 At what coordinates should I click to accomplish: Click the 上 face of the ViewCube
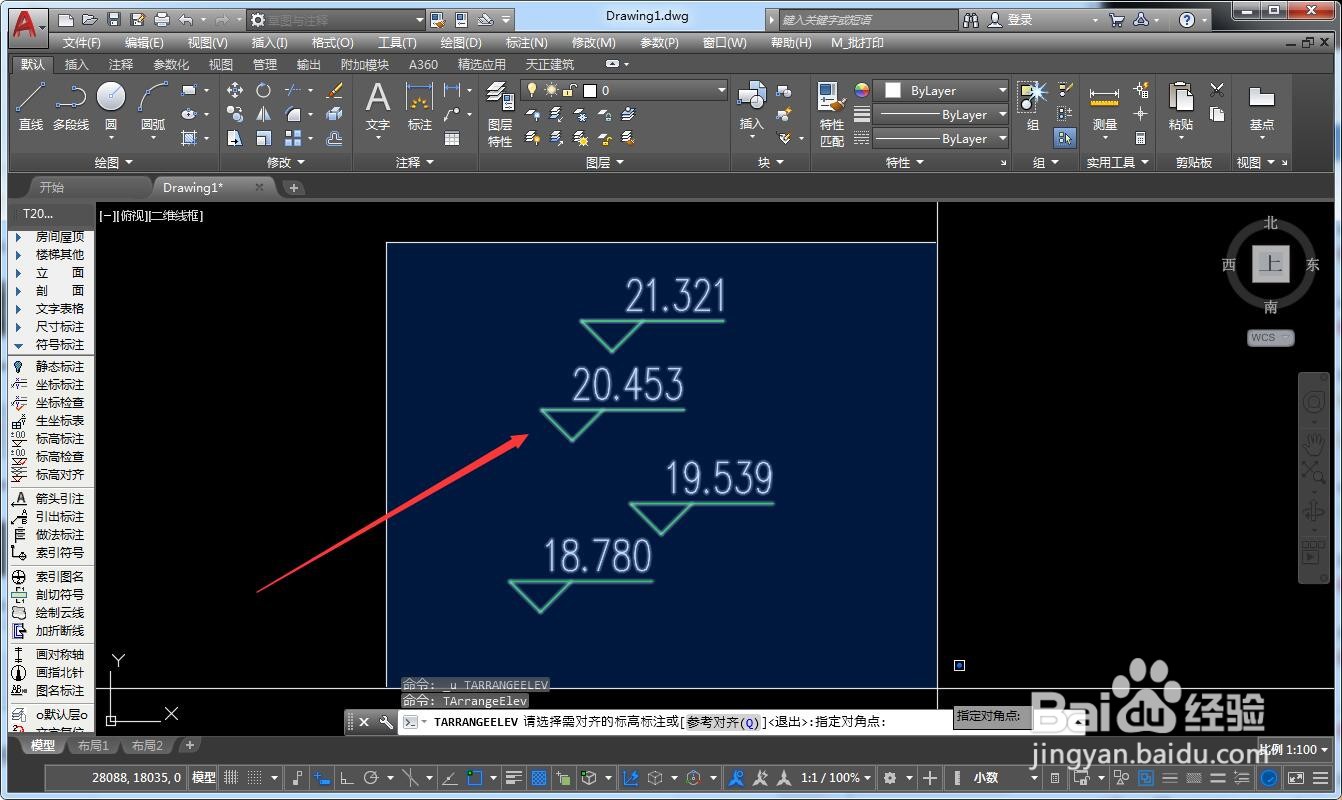1270,265
